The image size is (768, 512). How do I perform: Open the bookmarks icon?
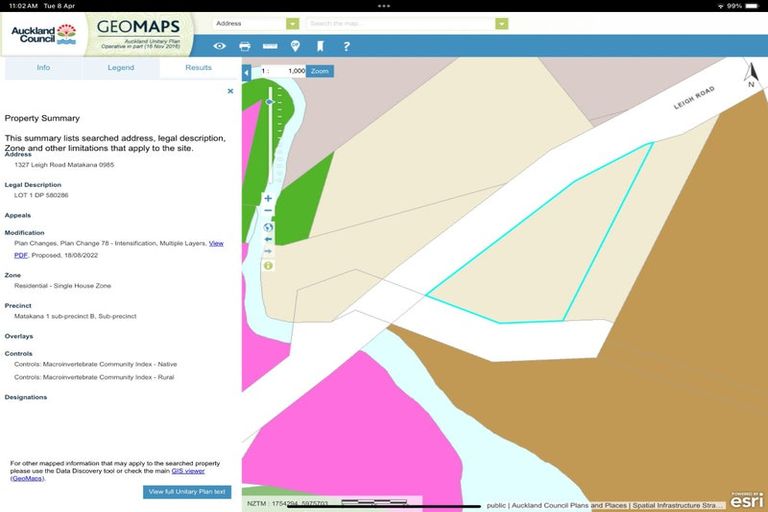321,46
